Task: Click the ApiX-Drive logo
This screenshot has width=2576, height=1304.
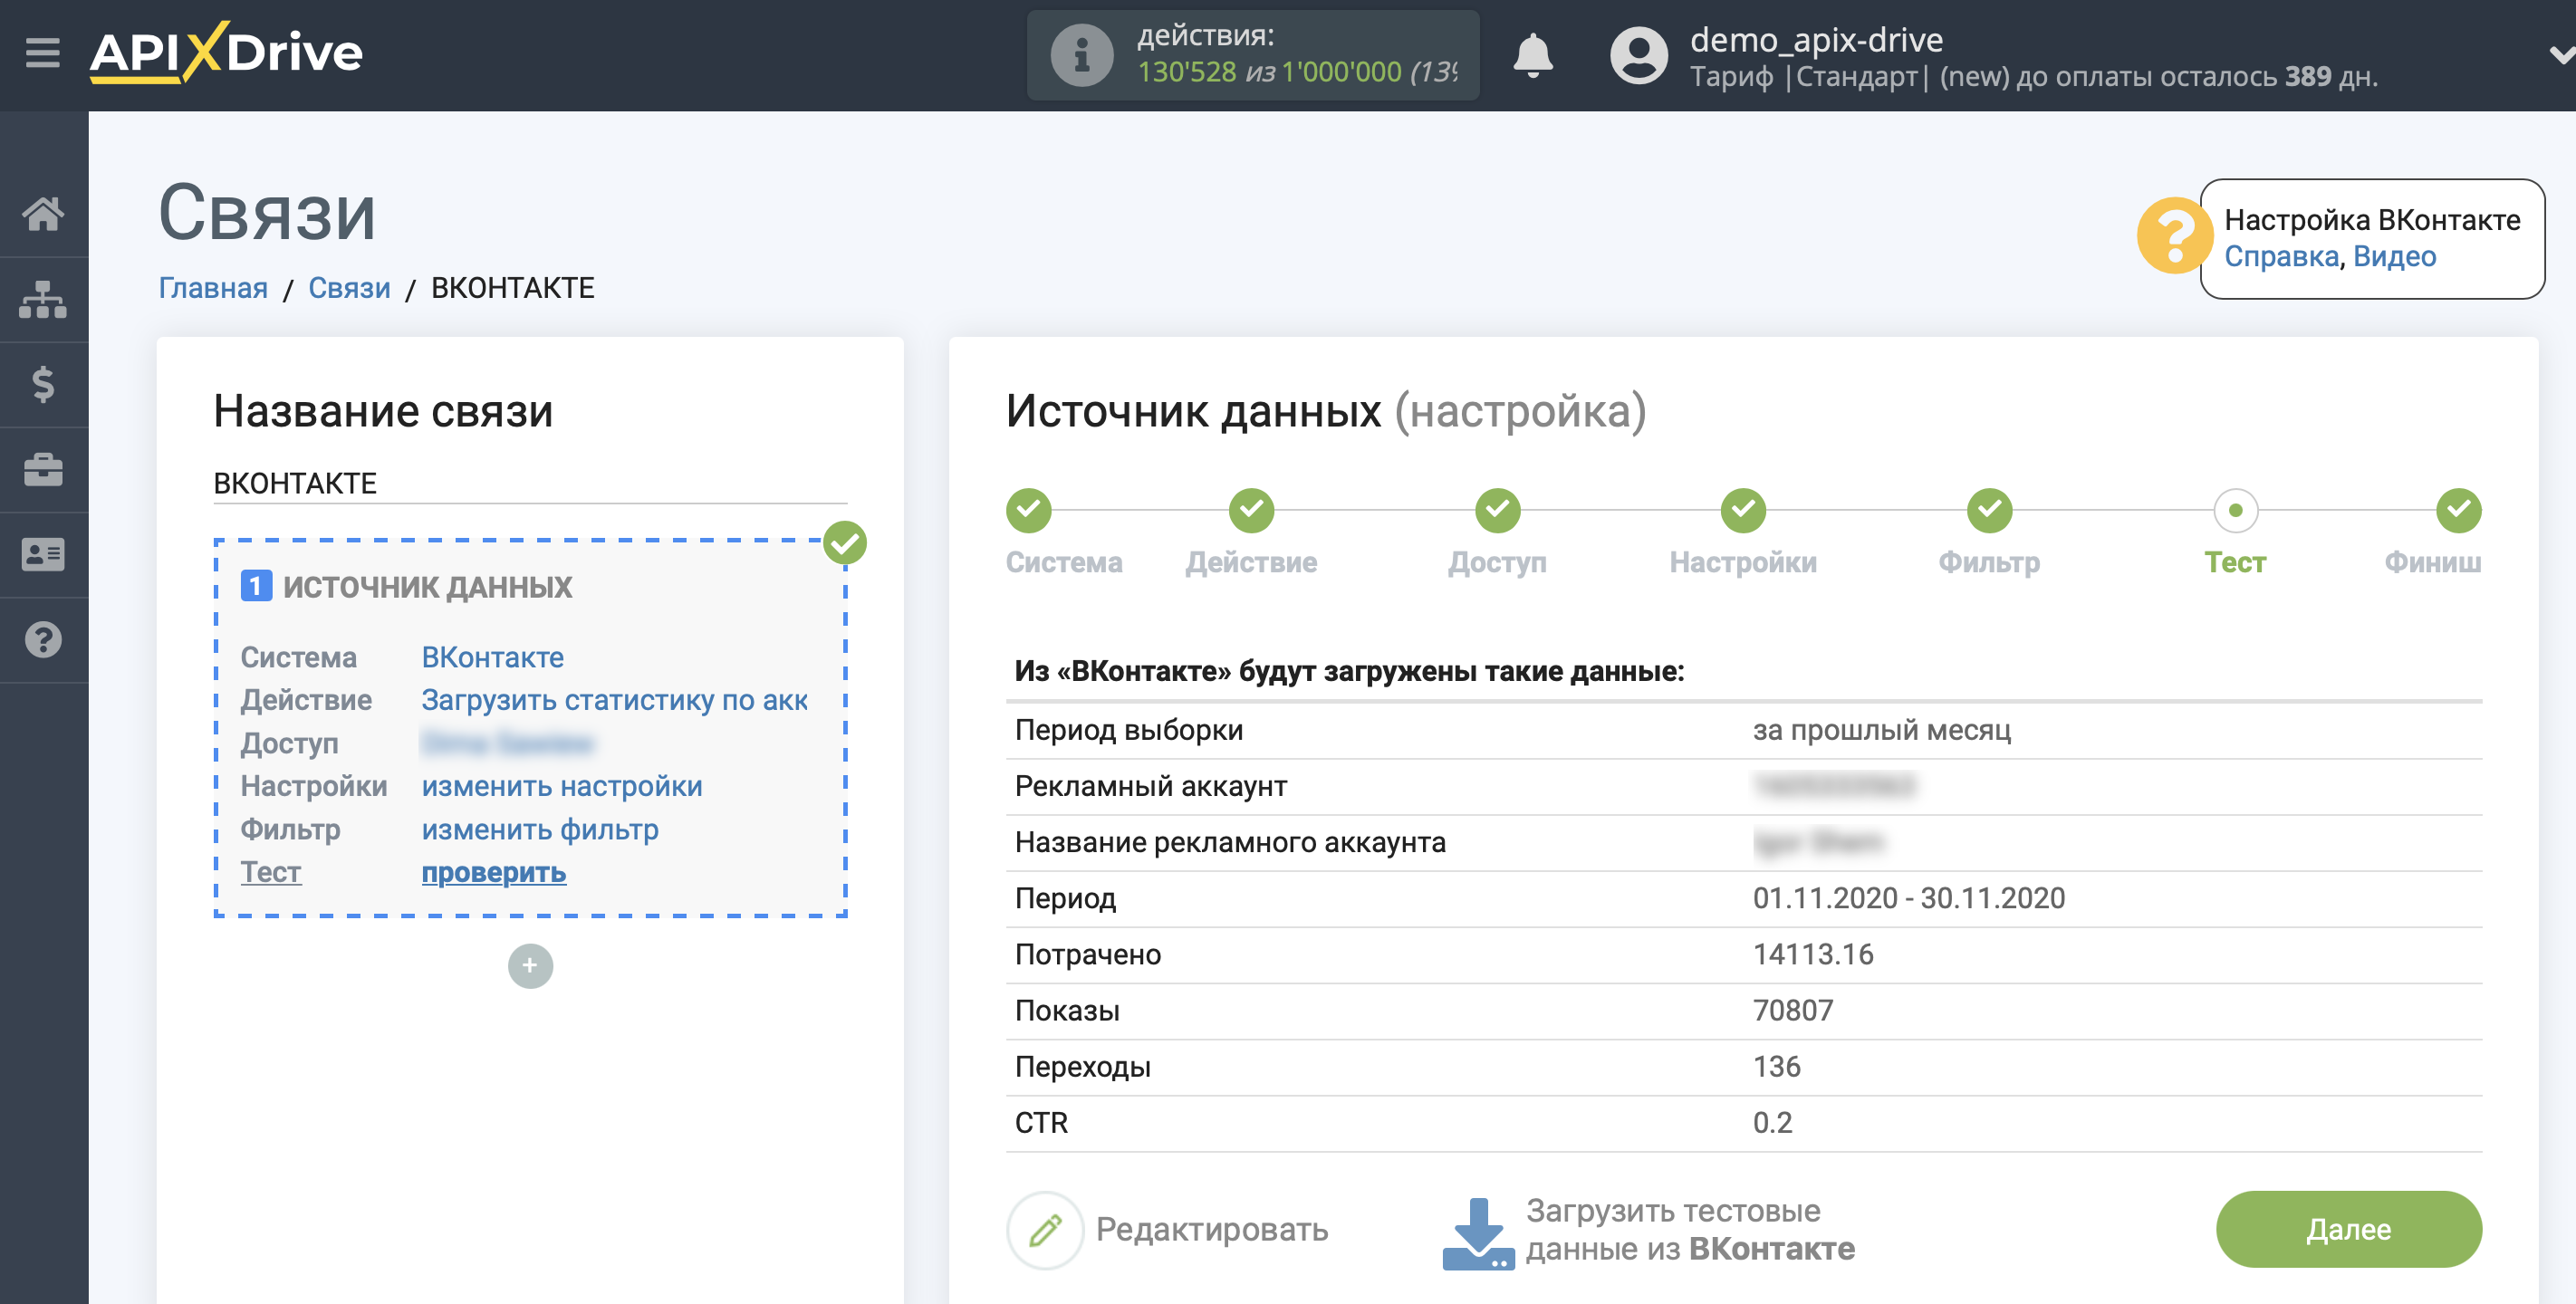Action: [x=226, y=52]
